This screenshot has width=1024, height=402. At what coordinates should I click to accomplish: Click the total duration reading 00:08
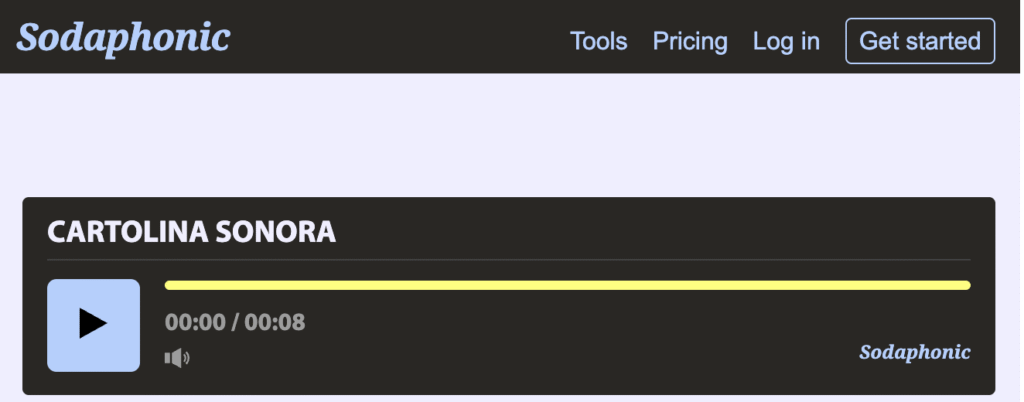coord(275,322)
